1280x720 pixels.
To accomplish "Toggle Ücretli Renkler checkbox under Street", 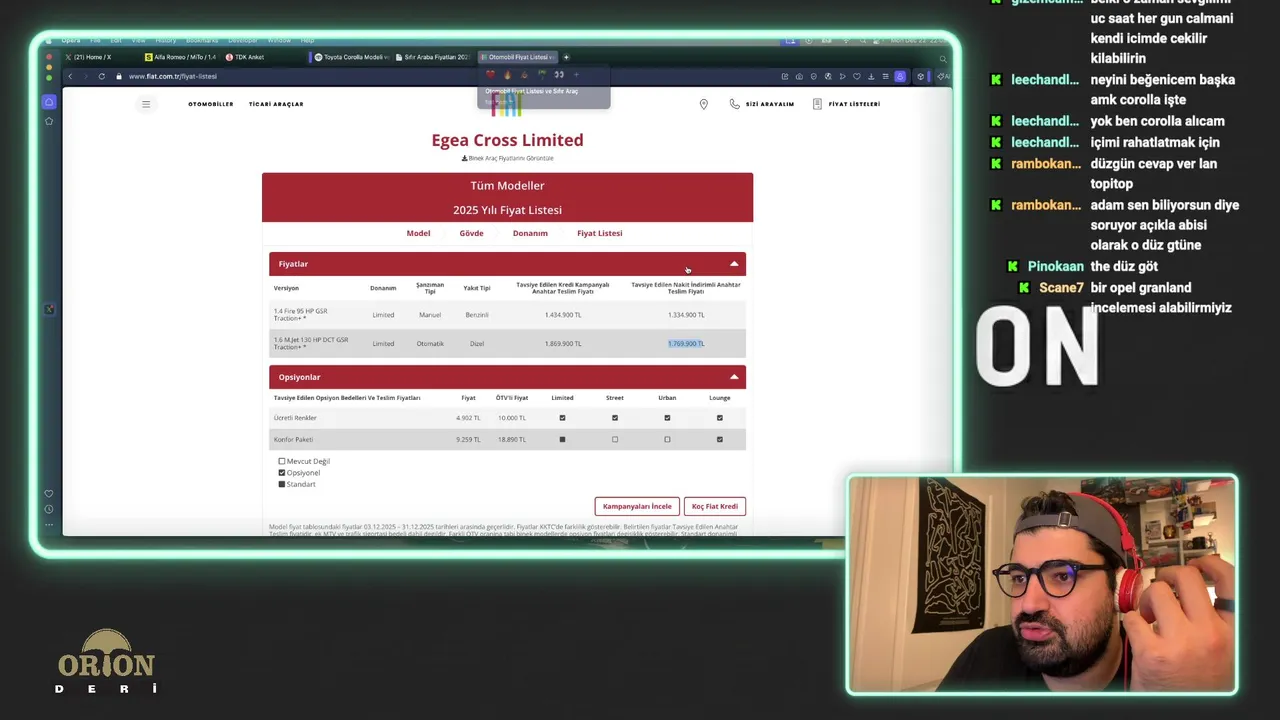I will [615, 418].
